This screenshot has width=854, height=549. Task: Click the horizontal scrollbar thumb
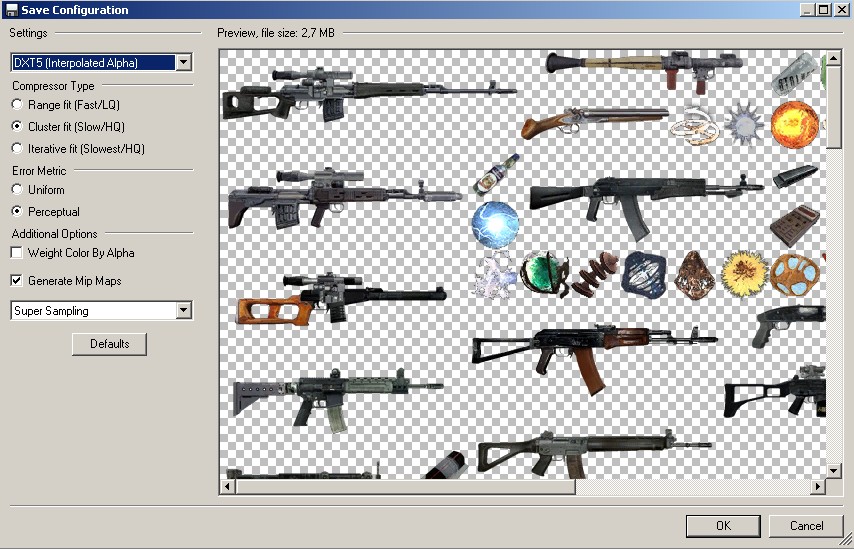[405, 486]
